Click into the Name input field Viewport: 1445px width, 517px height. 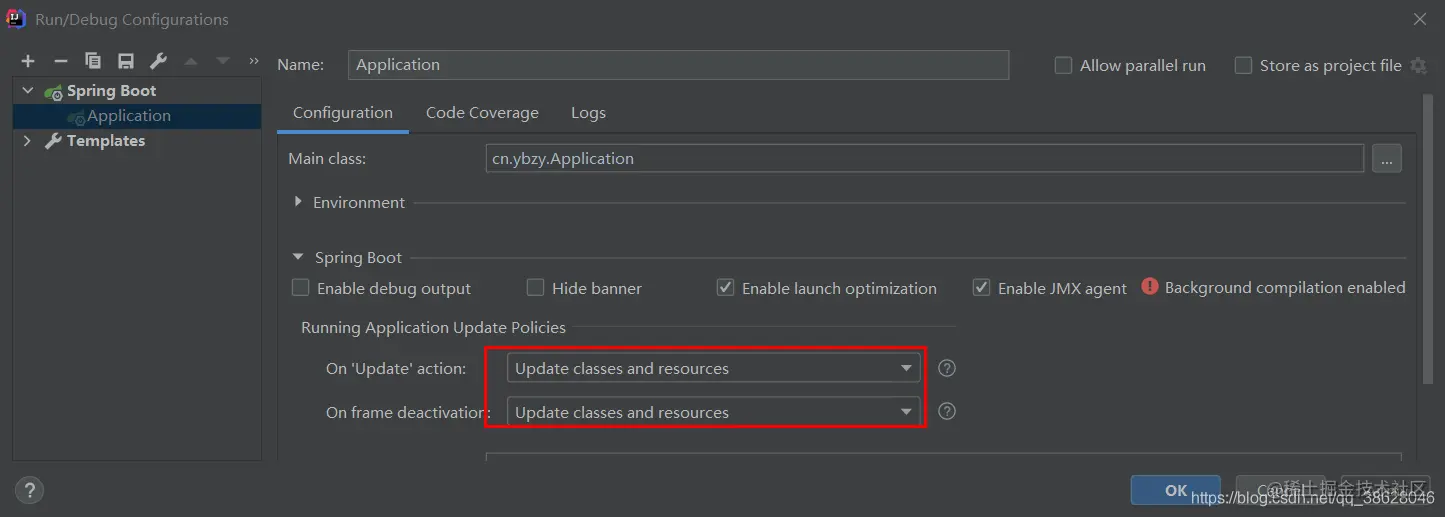[x=679, y=65]
